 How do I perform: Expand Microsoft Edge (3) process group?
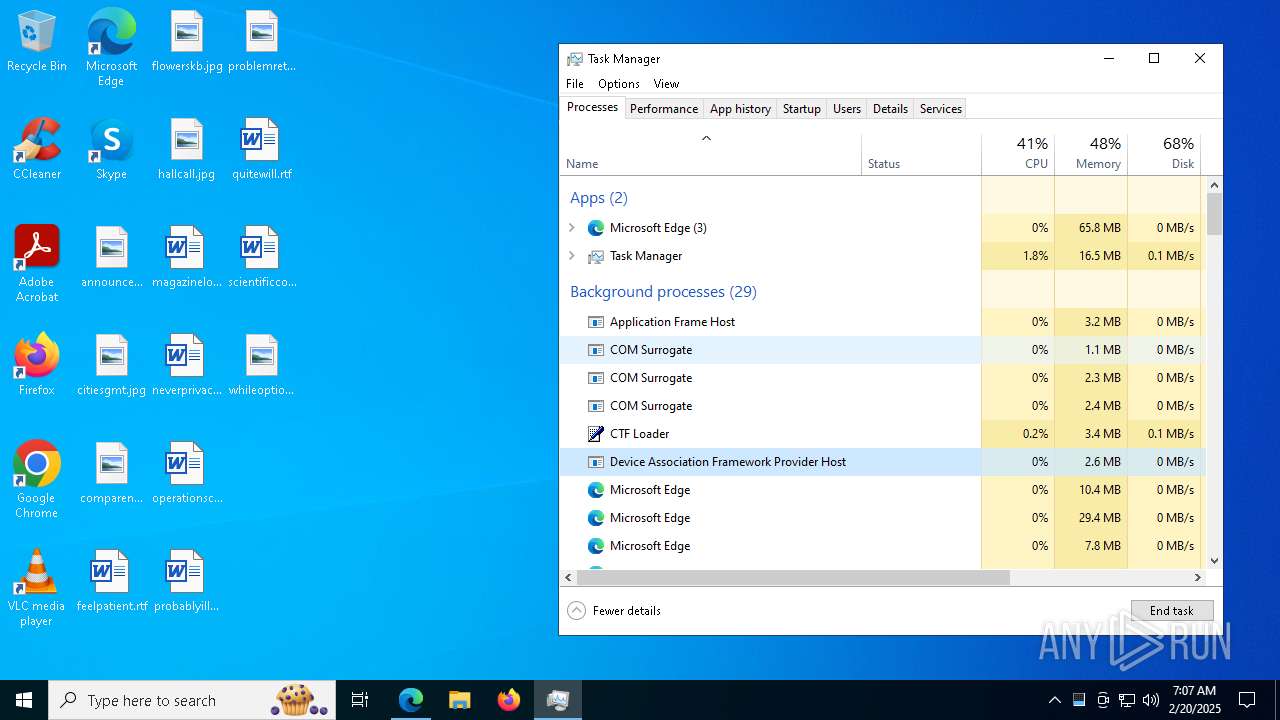[572, 228]
